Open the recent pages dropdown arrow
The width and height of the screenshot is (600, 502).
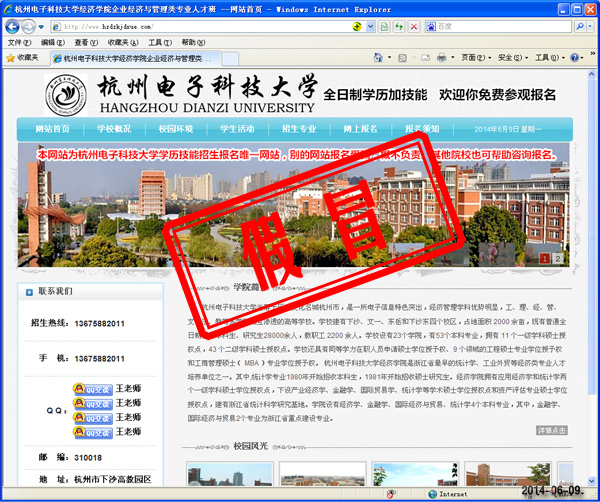[x=41, y=27]
